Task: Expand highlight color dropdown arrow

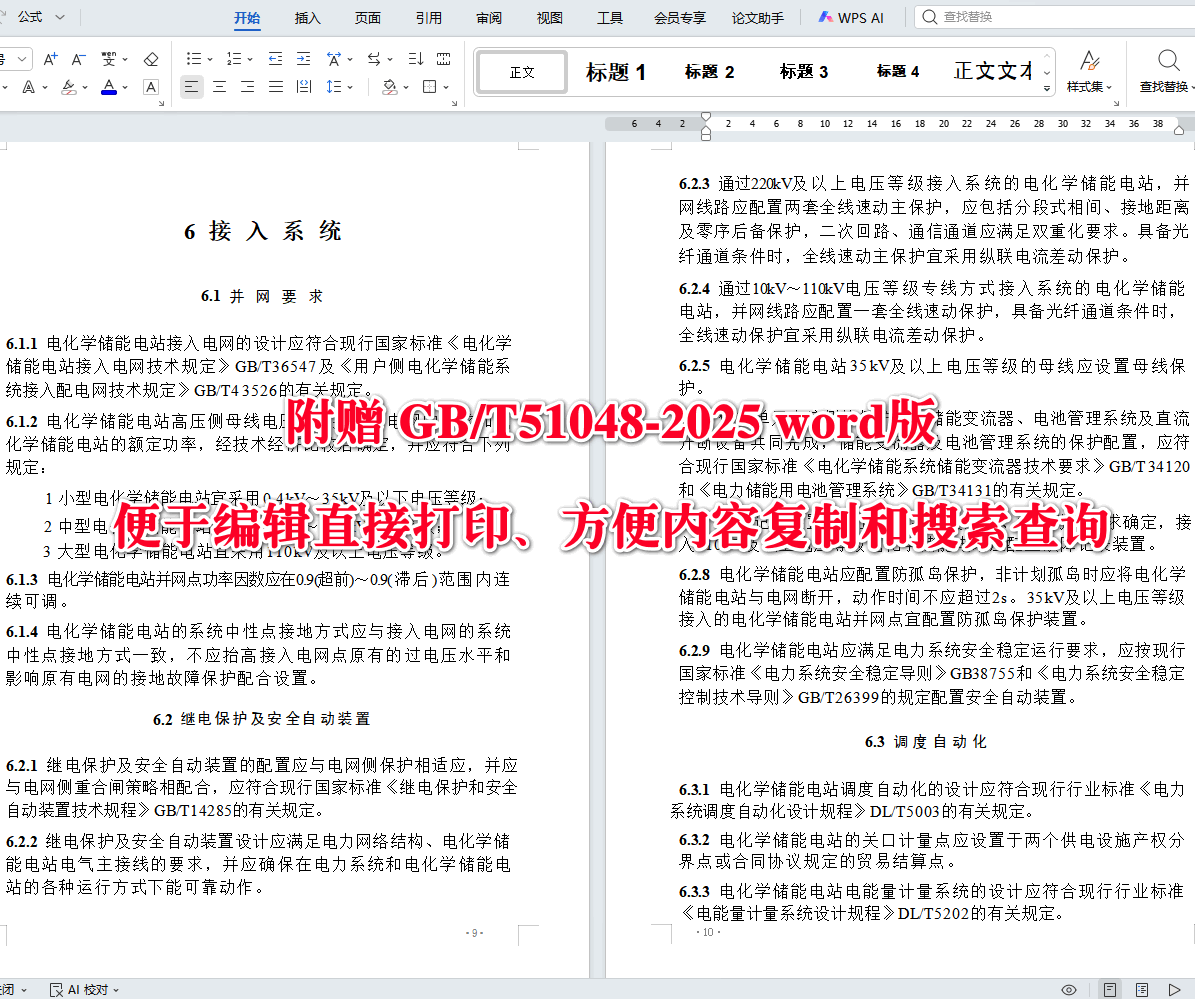Action: tap(85, 88)
